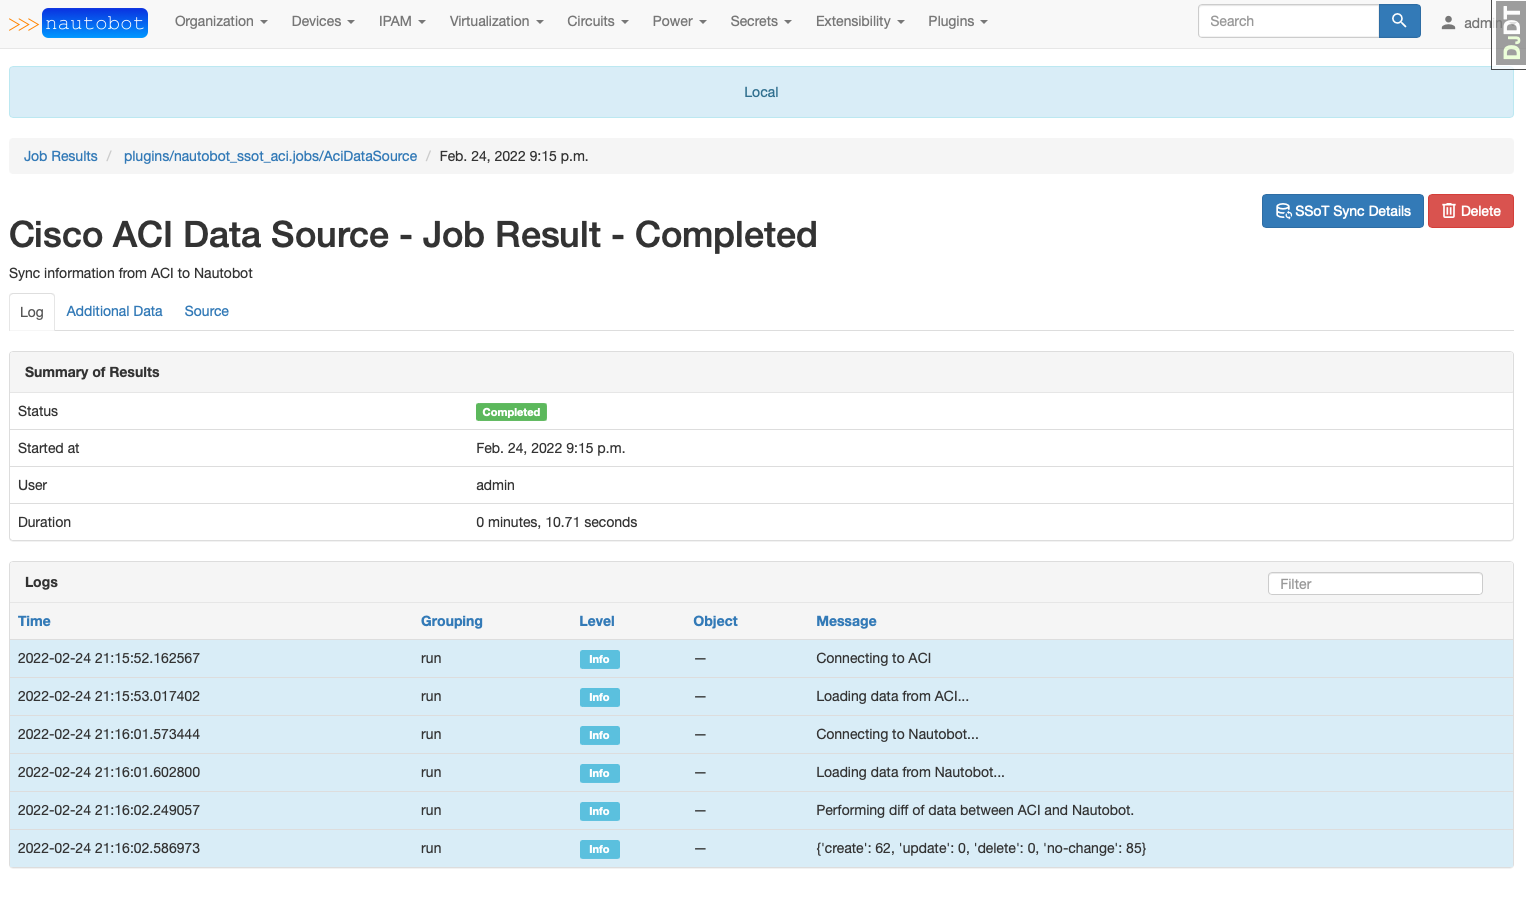Focus the Logs Filter field
This screenshot has height=913, width=1526.
pos(1375,584)
